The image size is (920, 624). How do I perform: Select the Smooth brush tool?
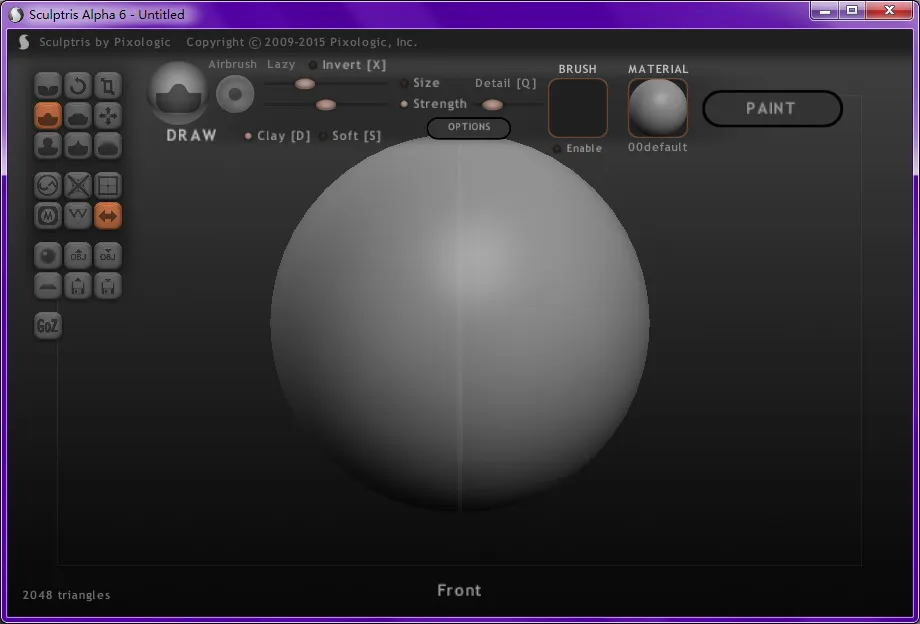click(x=108, y=146)
